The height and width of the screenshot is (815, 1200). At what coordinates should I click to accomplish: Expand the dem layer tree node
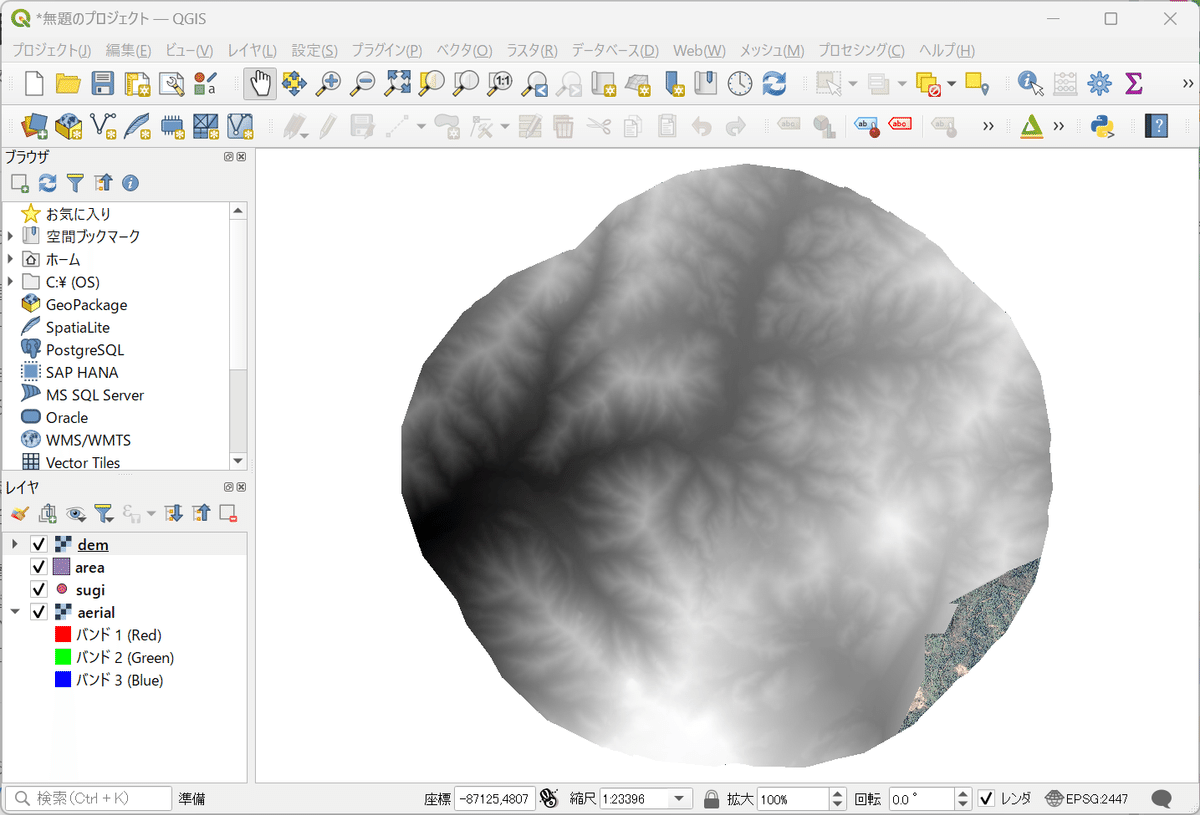[14, 545]
